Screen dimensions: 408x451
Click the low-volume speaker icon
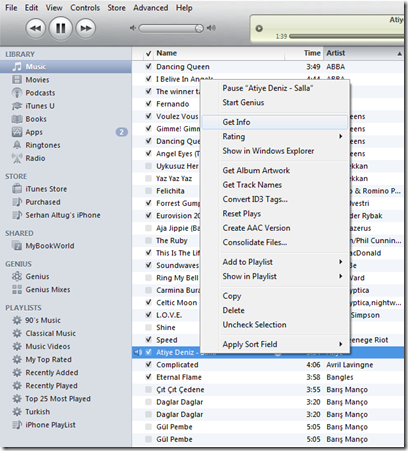pyautogui.click(x=133, y=28)
